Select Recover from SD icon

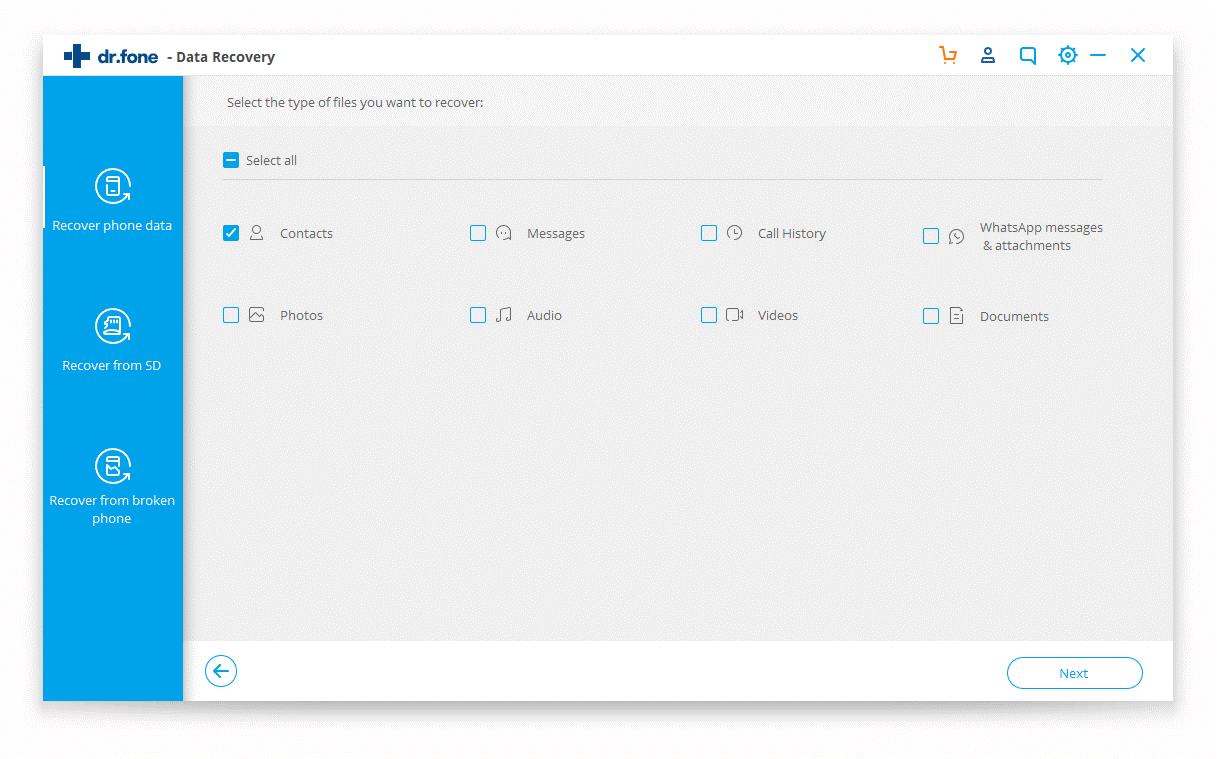click(112, 326)
